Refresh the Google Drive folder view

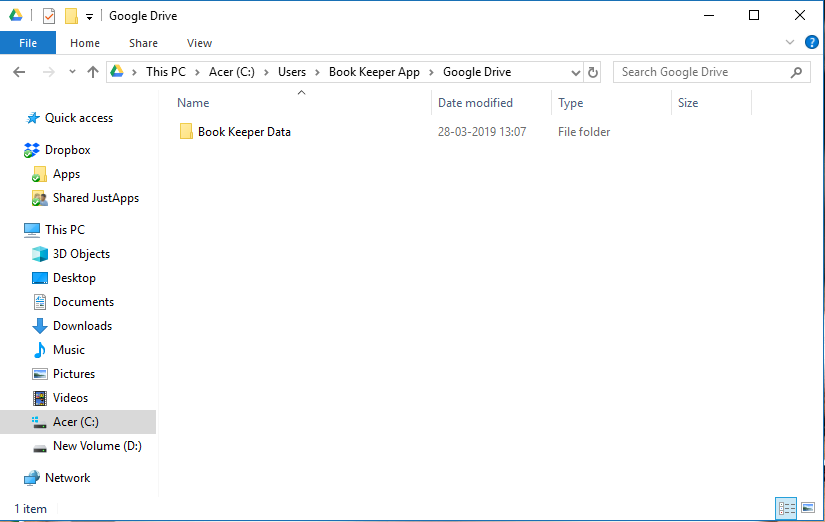[593, 72]
